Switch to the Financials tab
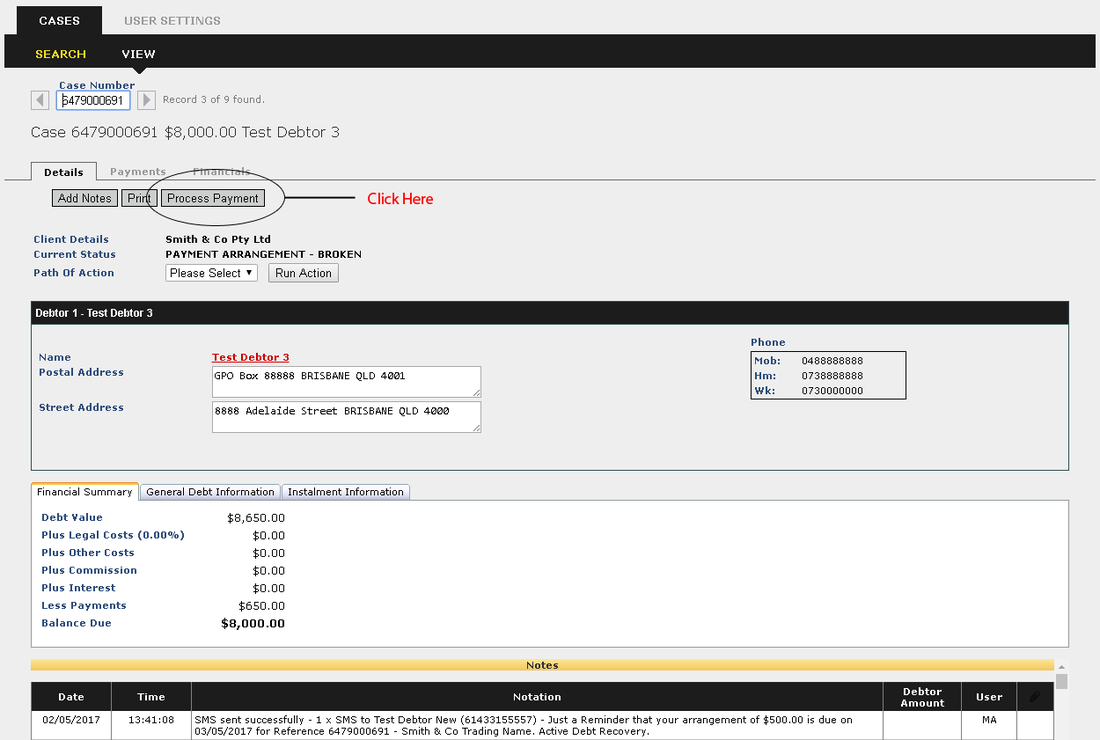Viewport: 1100px width, 740px height. tap(222, 172)
